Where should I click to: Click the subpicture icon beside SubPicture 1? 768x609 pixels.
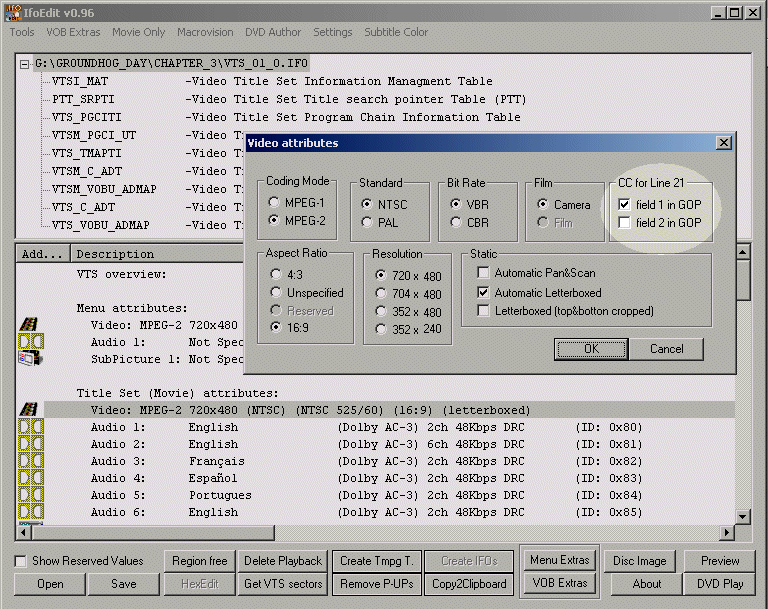coord(30,358)
